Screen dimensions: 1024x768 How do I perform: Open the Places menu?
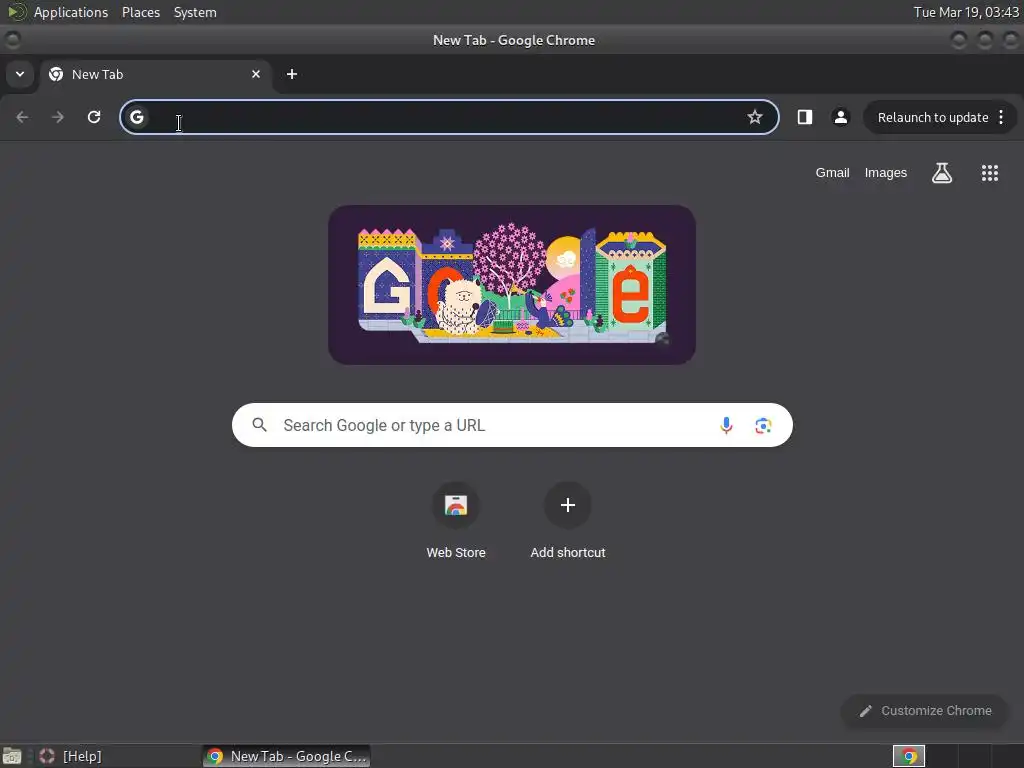tap(141, 12)
